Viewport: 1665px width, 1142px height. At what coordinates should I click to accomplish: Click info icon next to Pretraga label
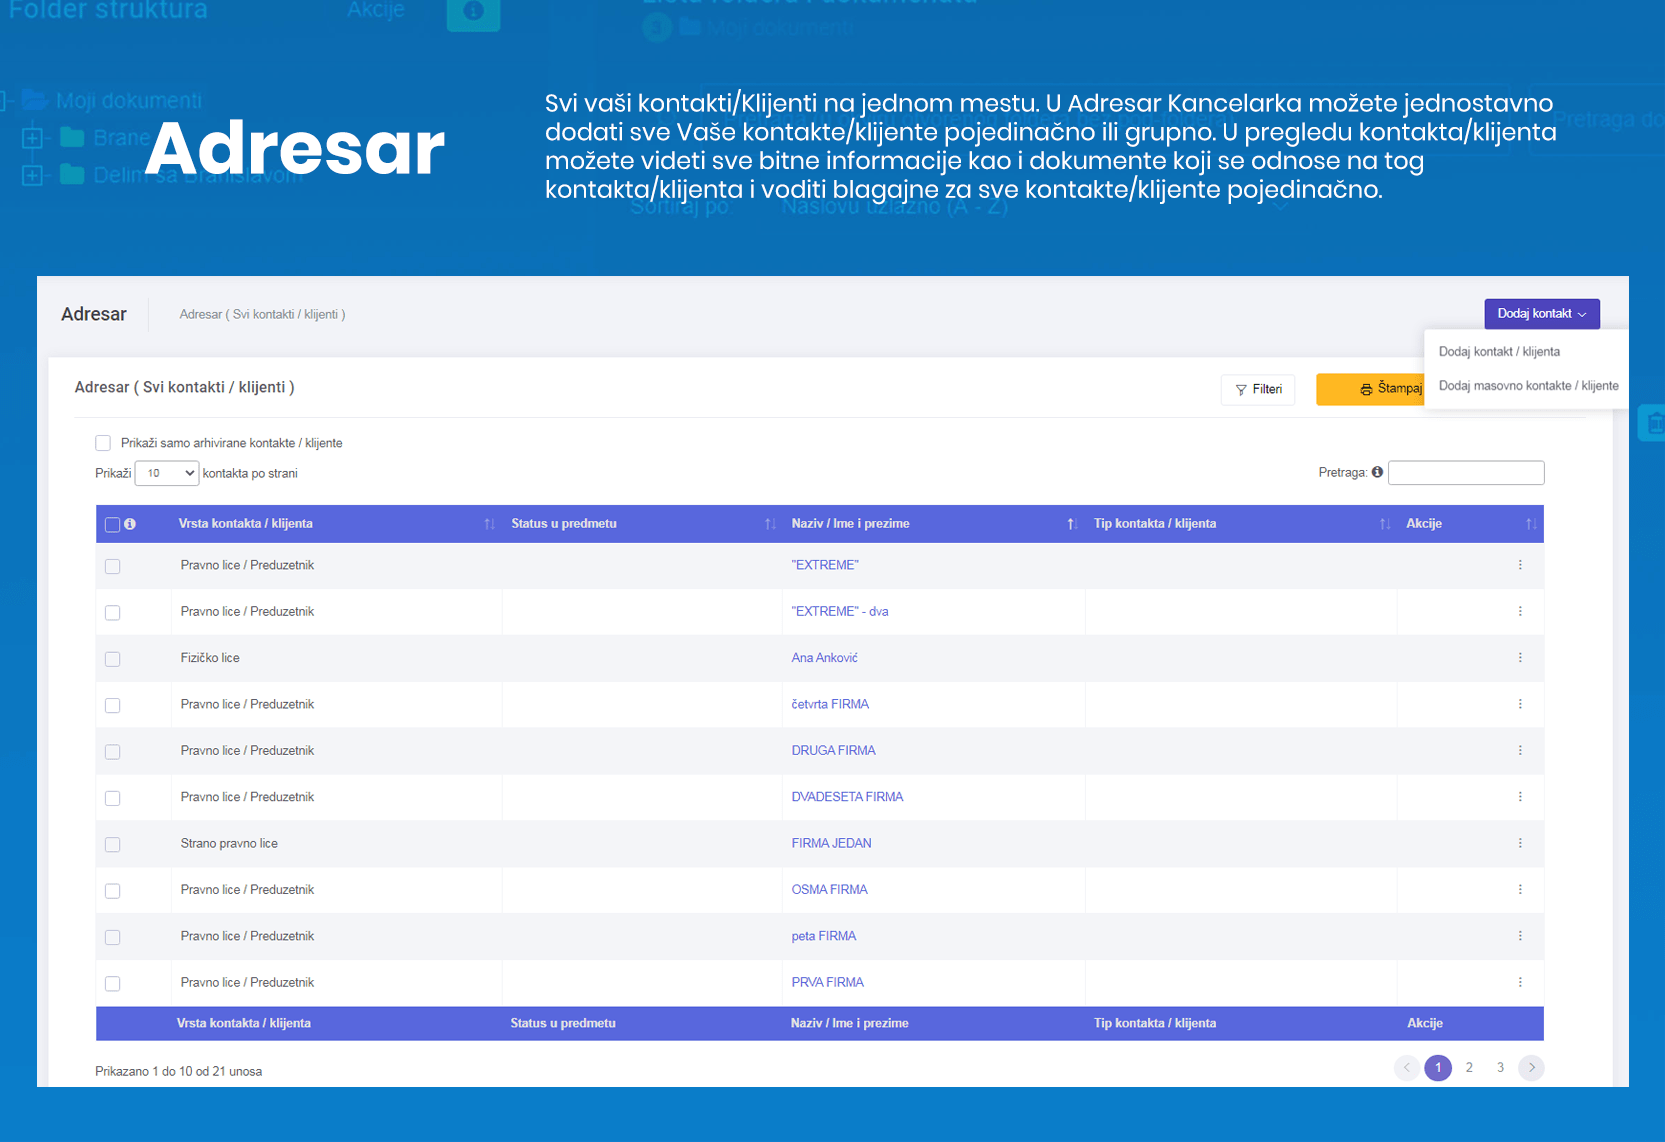(1377, 473)
